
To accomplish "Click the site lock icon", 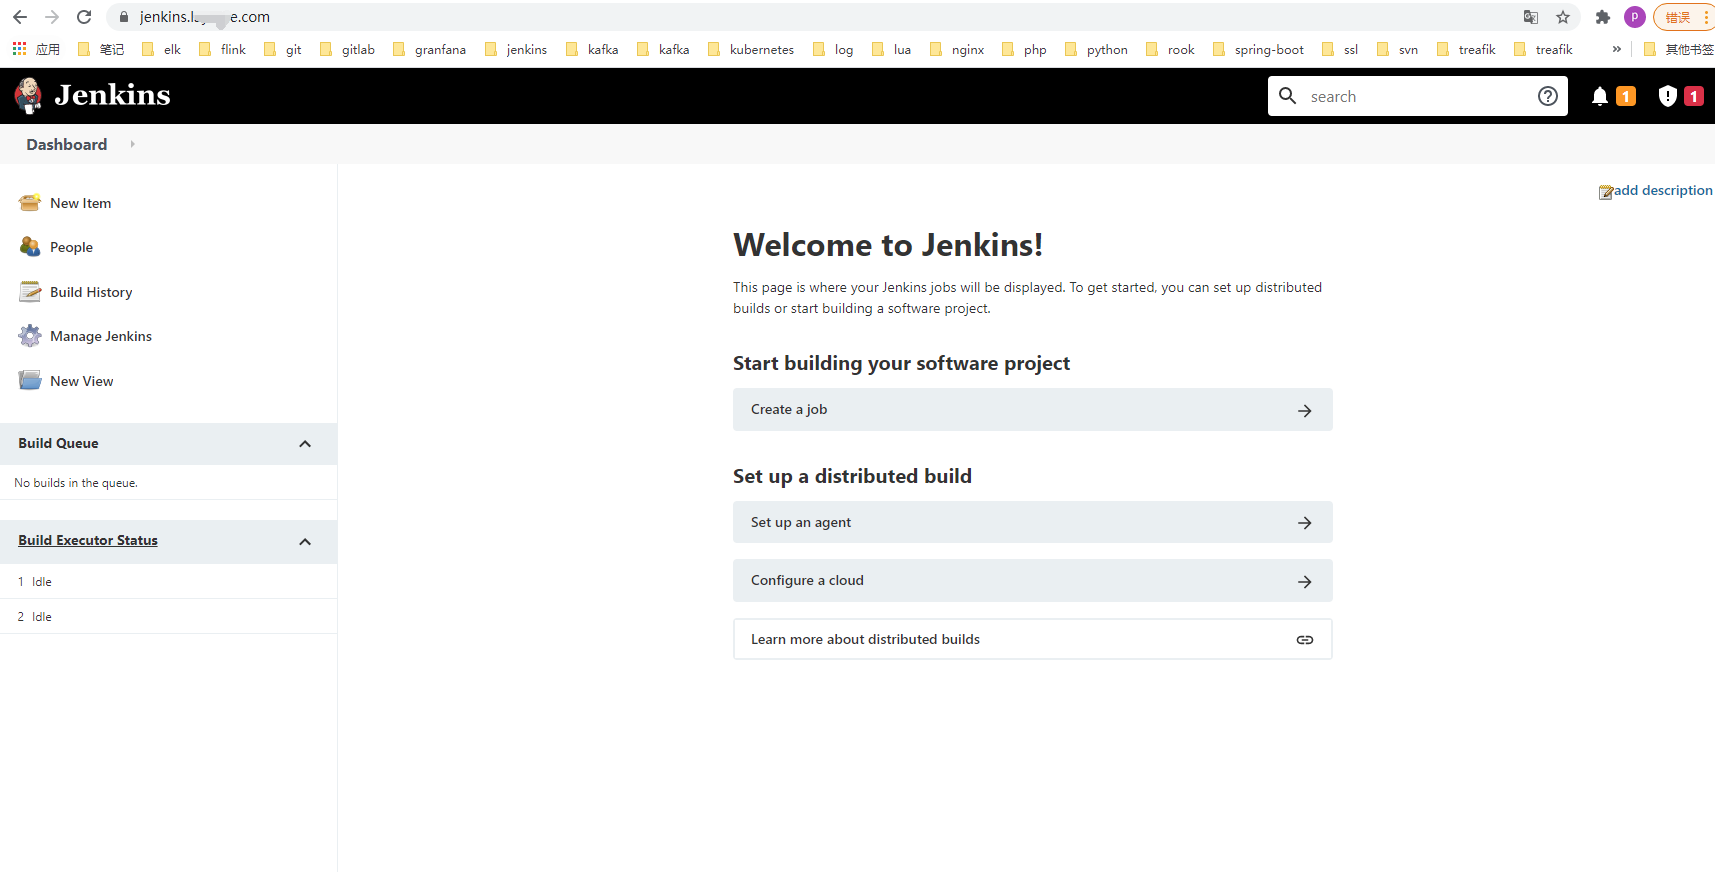I will [x=124, y=17].
